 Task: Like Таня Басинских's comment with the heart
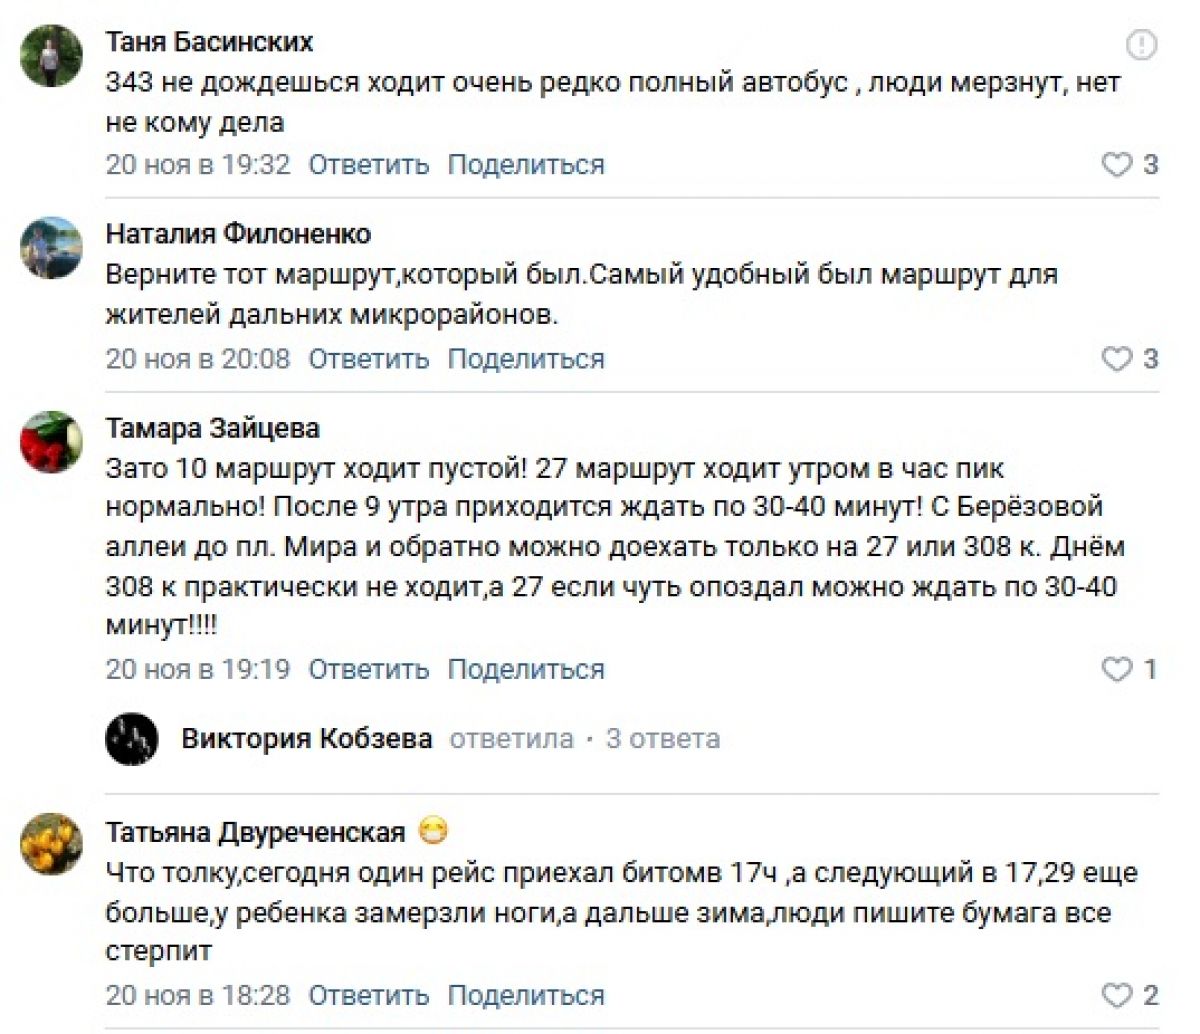1116,165
